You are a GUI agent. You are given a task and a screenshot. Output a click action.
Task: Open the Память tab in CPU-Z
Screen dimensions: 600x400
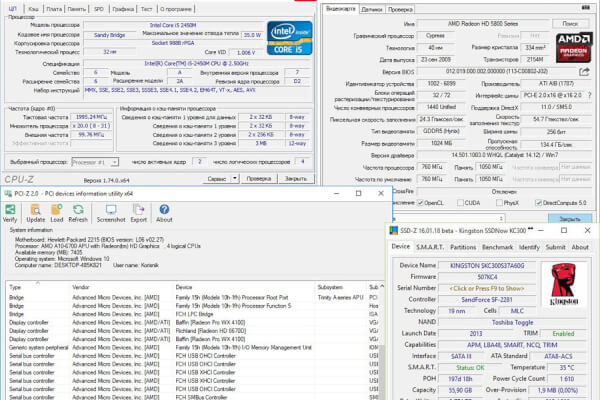[x=77, y=9]
